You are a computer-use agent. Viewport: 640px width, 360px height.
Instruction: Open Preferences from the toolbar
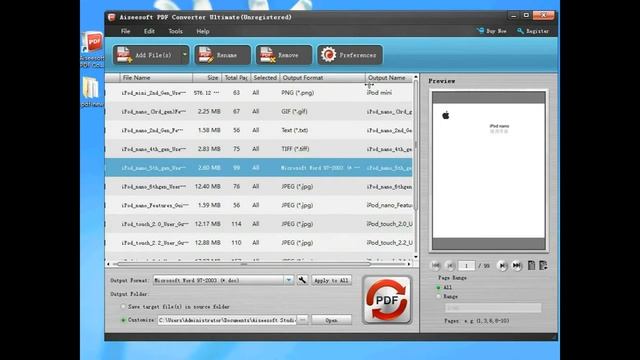350,55
